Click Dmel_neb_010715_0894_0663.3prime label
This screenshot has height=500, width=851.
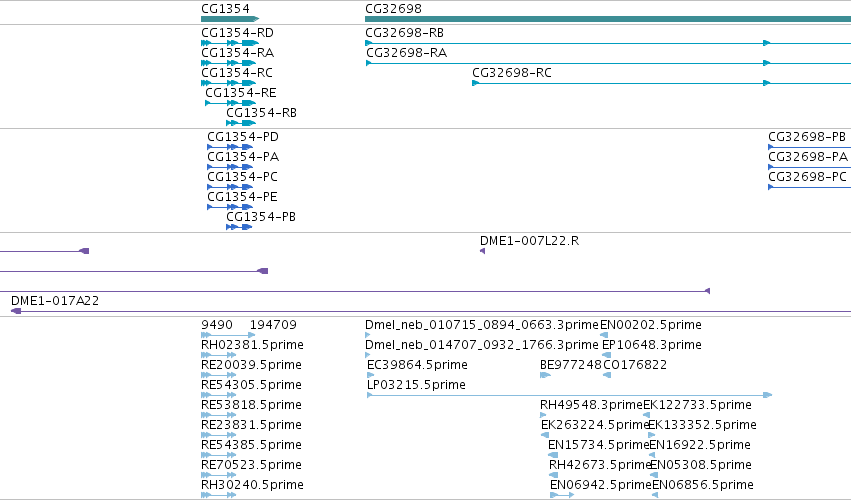[481, 325]
